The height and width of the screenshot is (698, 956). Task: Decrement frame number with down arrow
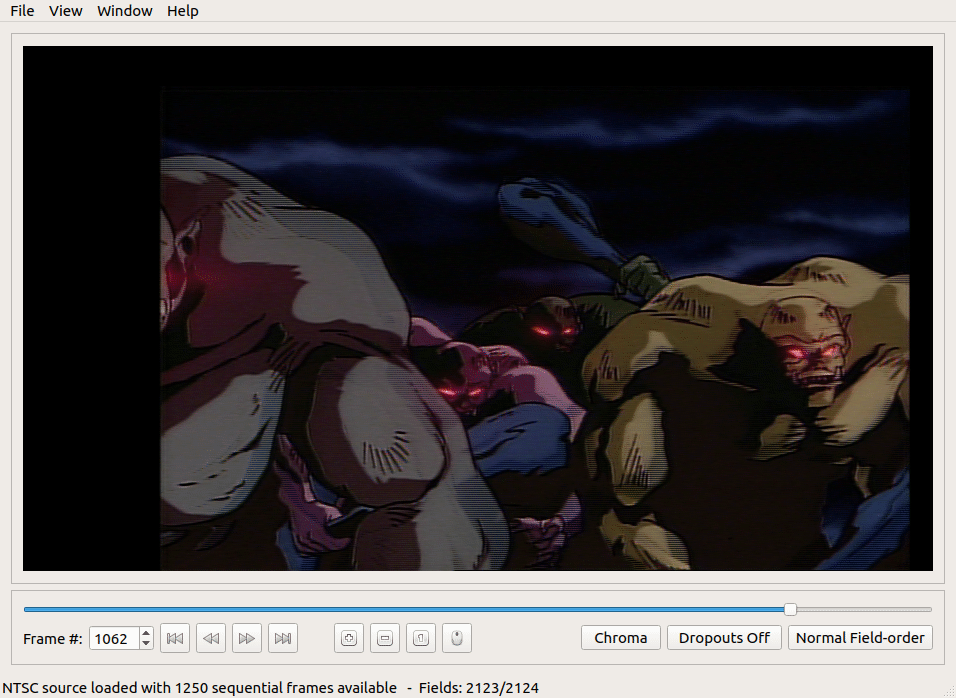pos(146,644)
